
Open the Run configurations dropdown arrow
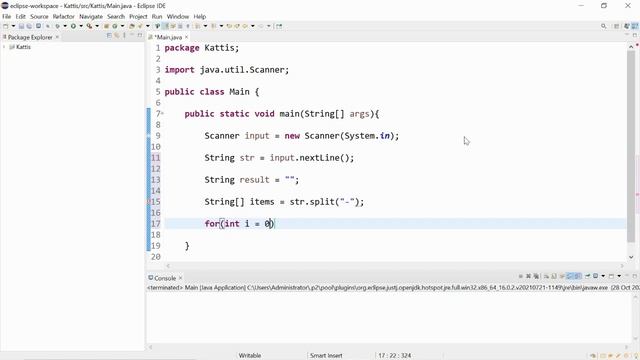click(x=81, y=26)
